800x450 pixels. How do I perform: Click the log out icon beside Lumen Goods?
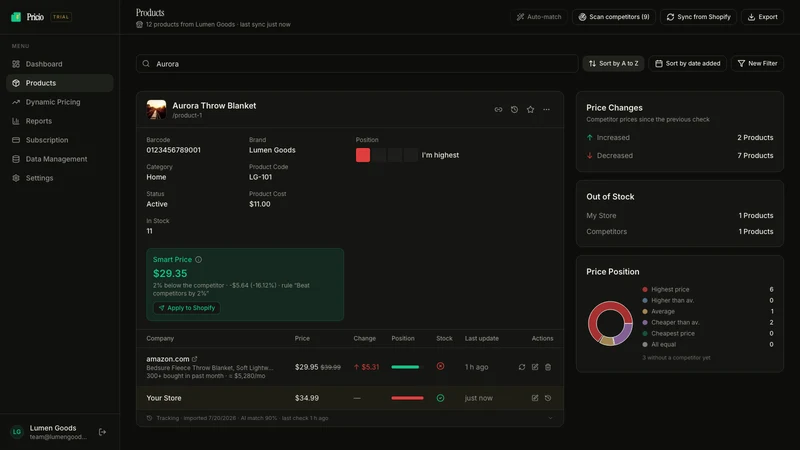click(x=103, y=432)
